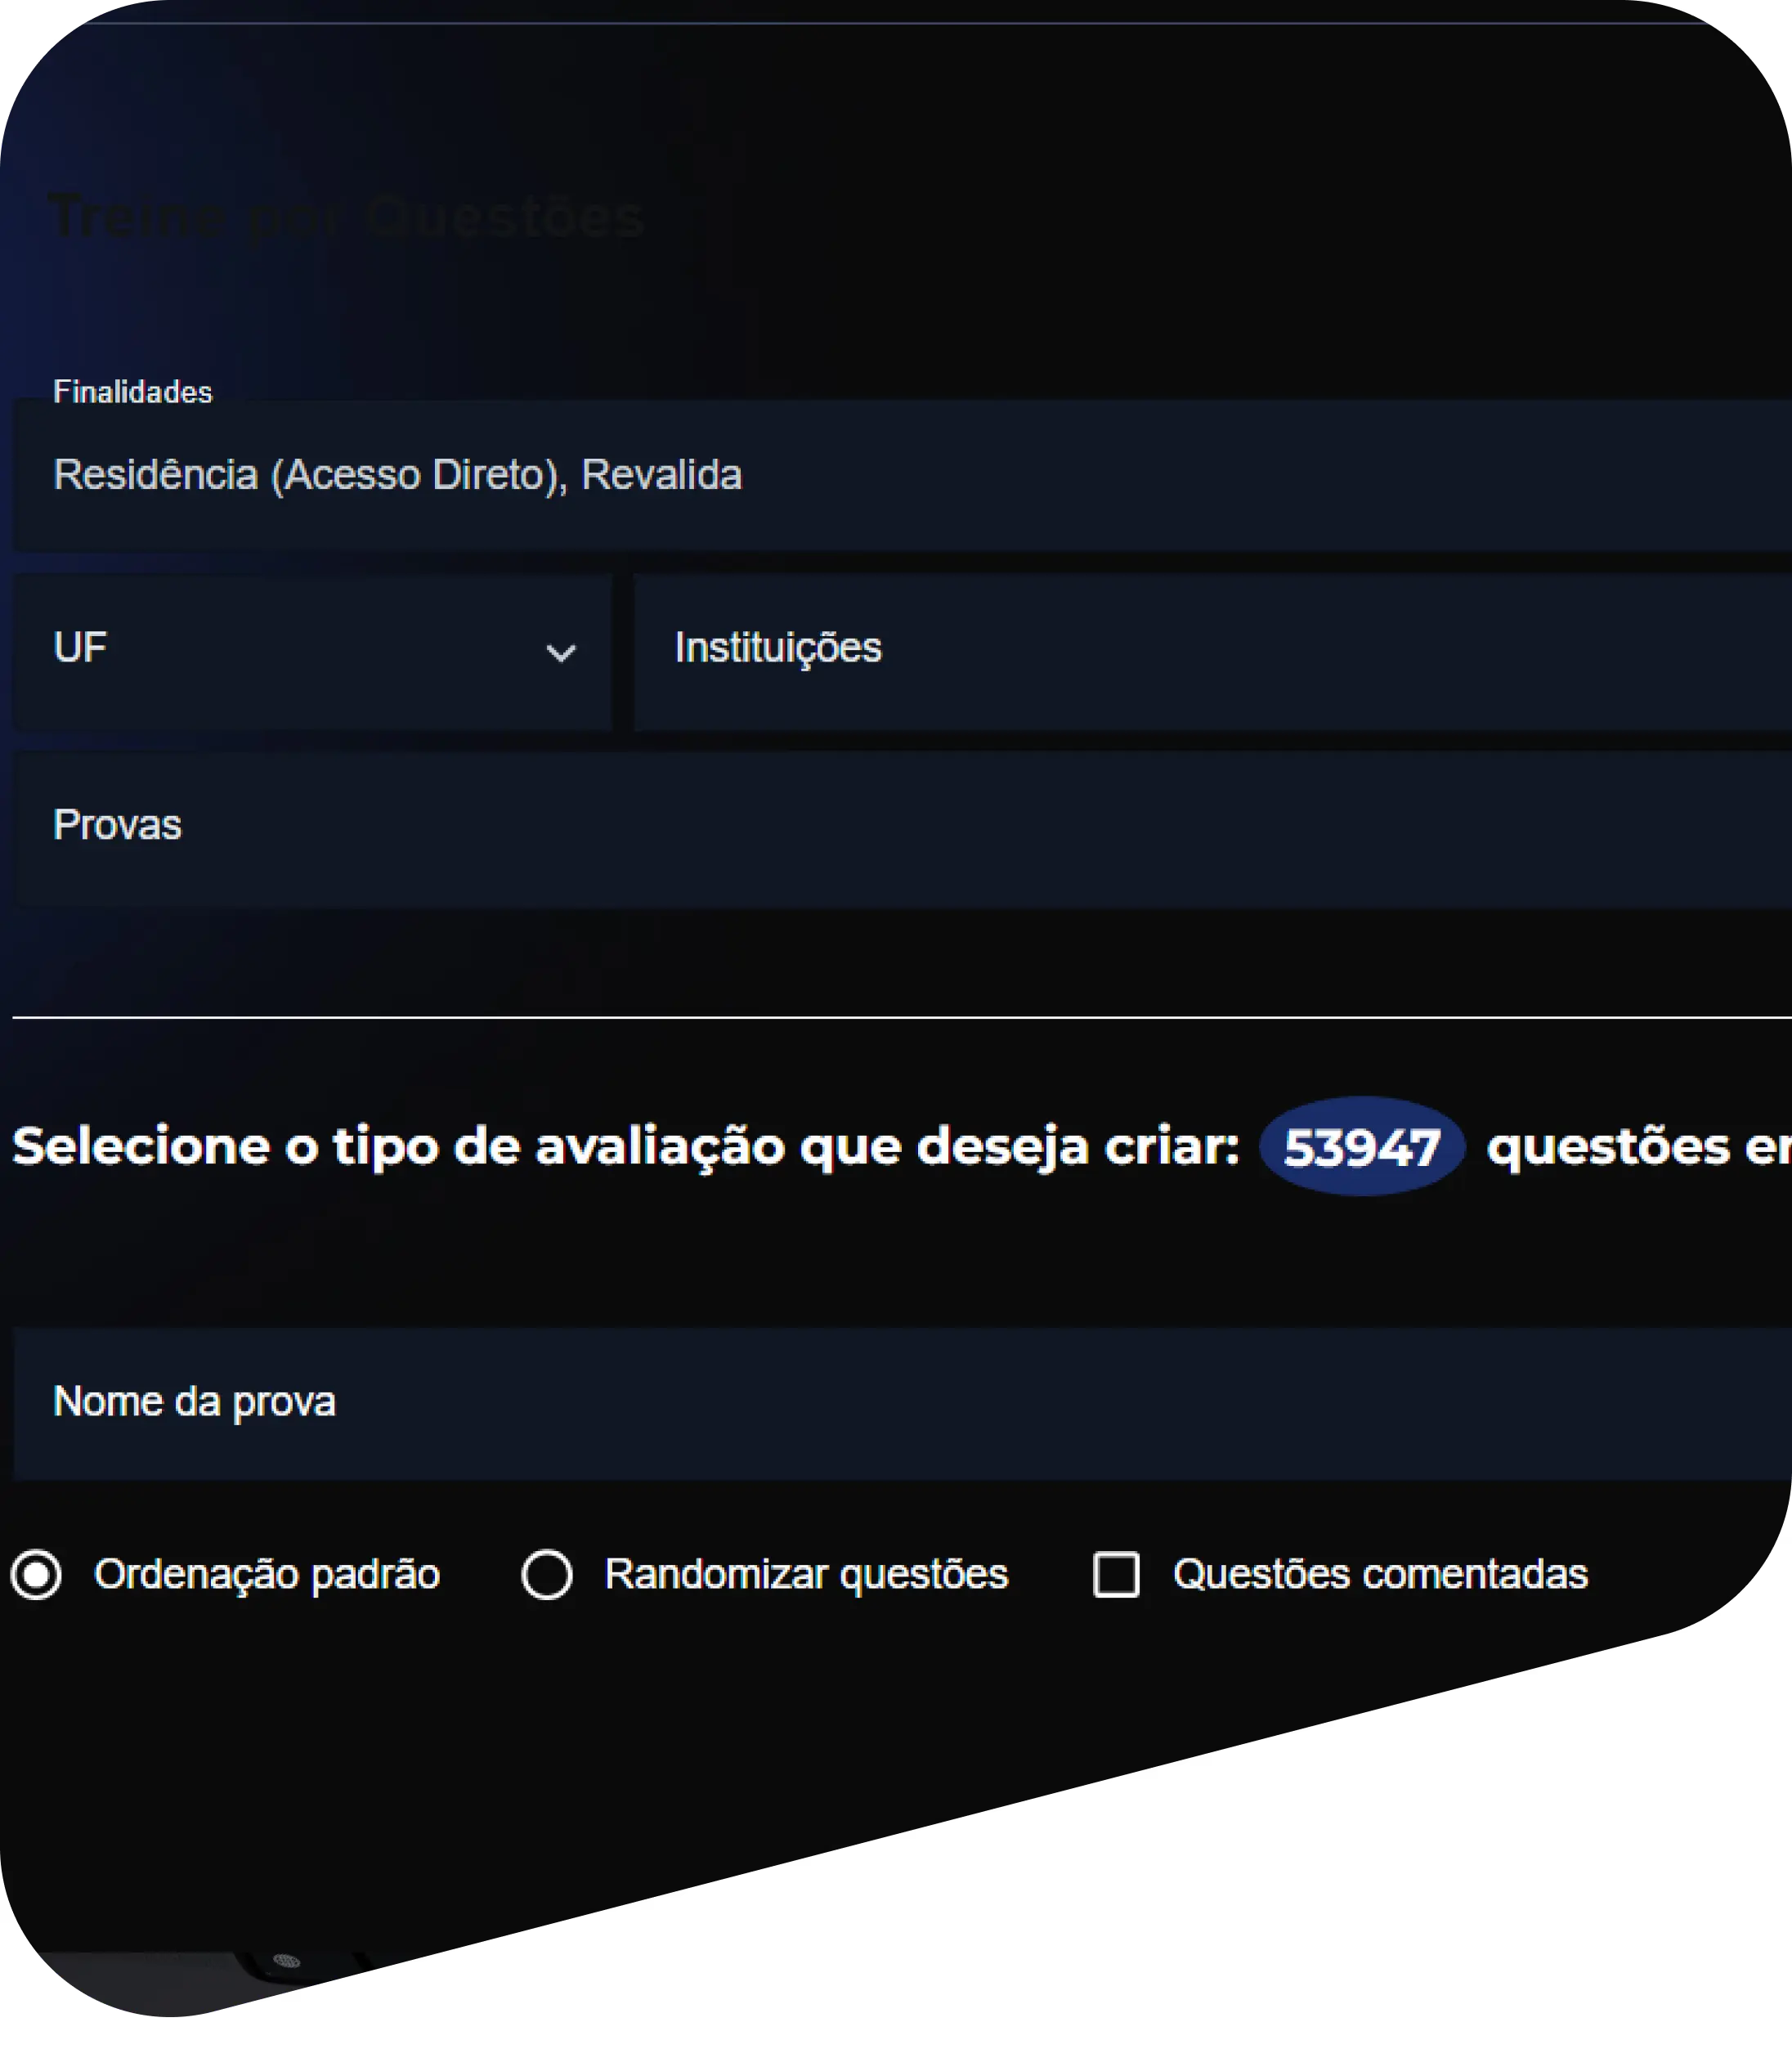The width and height of the screenshot is (1792, 2067).
Task: Focus the Nome da prova input
Action: point(900,1403)
